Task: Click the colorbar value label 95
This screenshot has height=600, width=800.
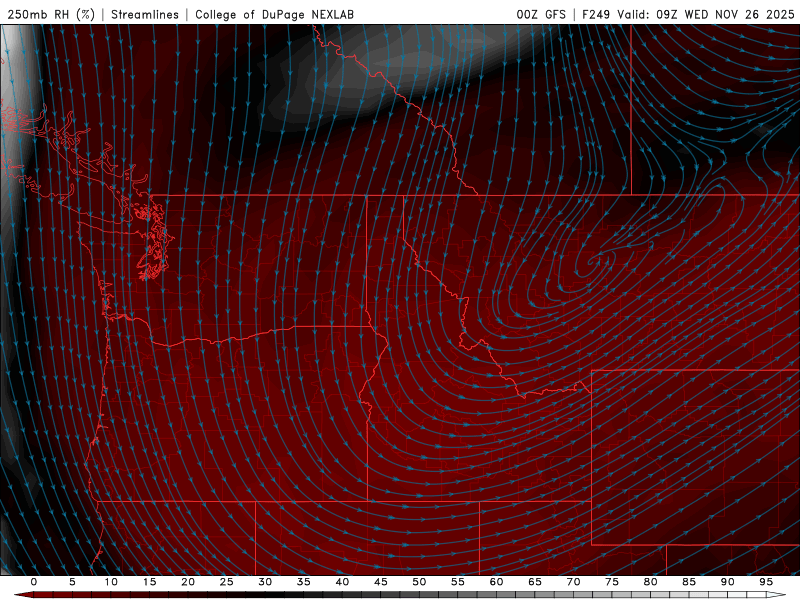Action: coord(766,582)
